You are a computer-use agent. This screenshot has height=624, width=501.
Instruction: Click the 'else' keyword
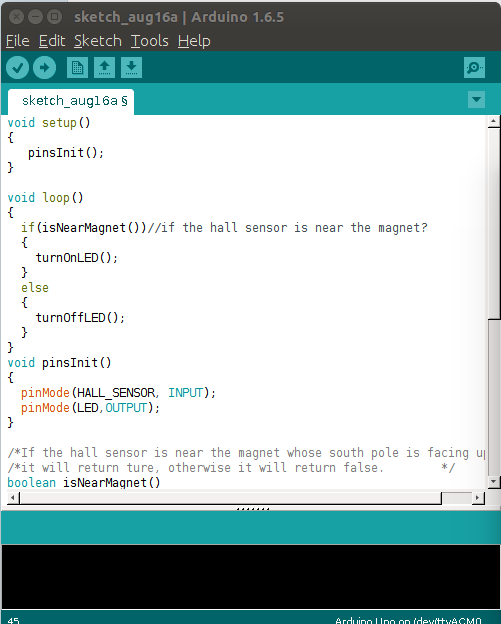(35, 288)
